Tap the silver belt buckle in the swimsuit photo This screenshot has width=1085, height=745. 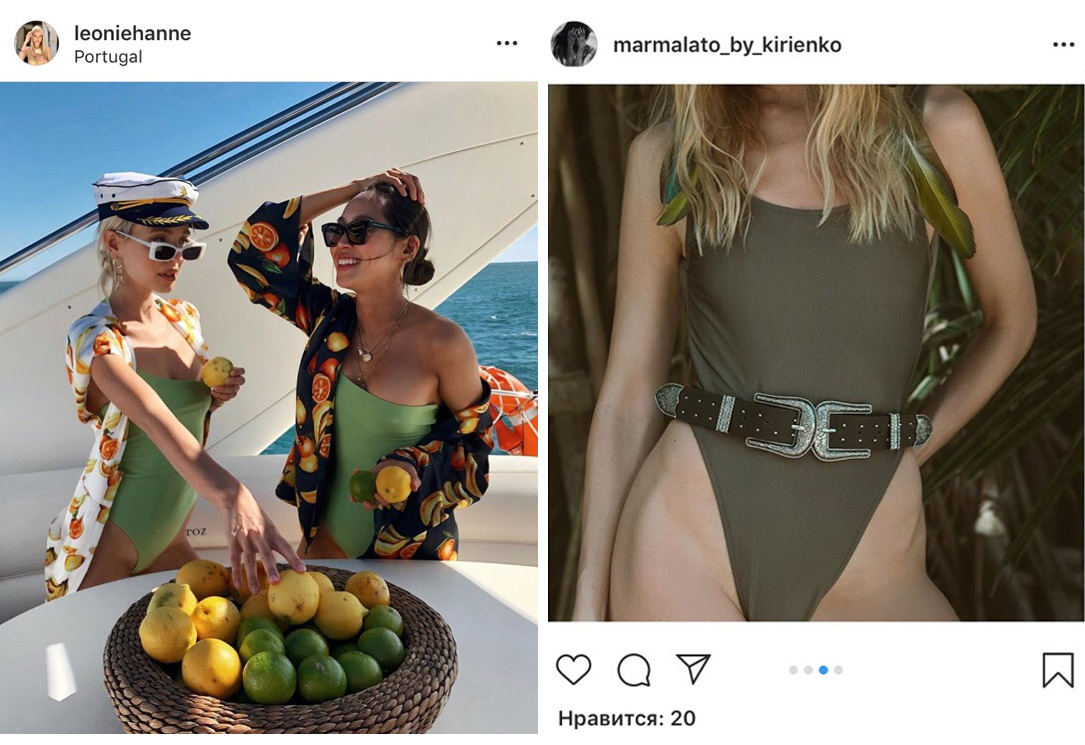(x=808, y=425)
